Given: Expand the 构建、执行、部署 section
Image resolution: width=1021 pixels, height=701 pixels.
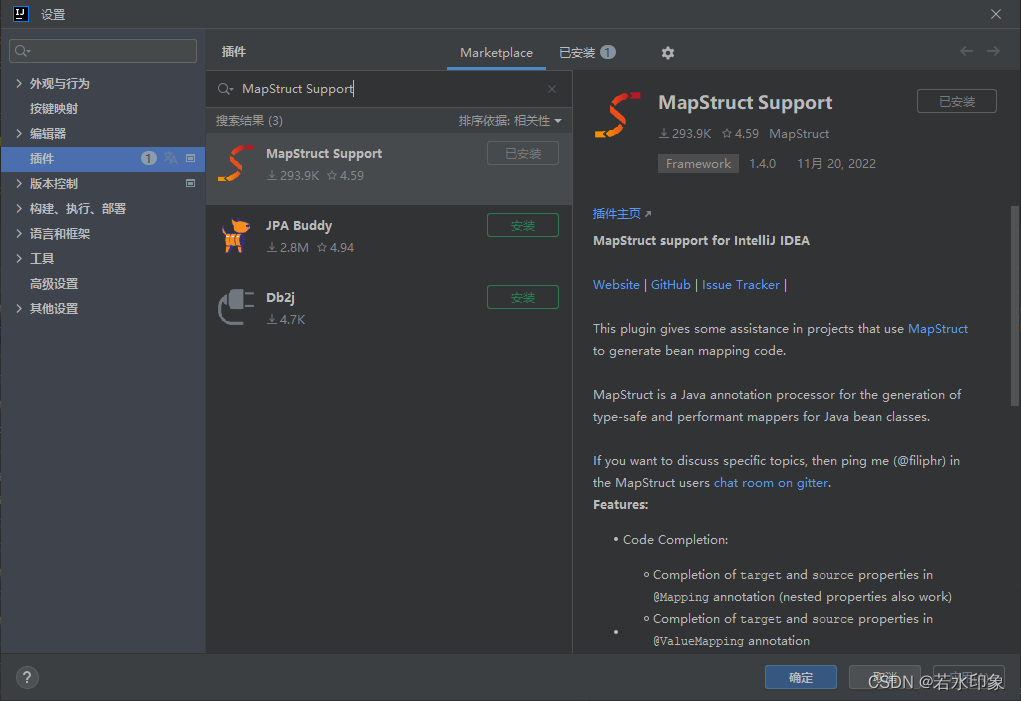Looking at the screenshot, I should (x=77, y=208).
